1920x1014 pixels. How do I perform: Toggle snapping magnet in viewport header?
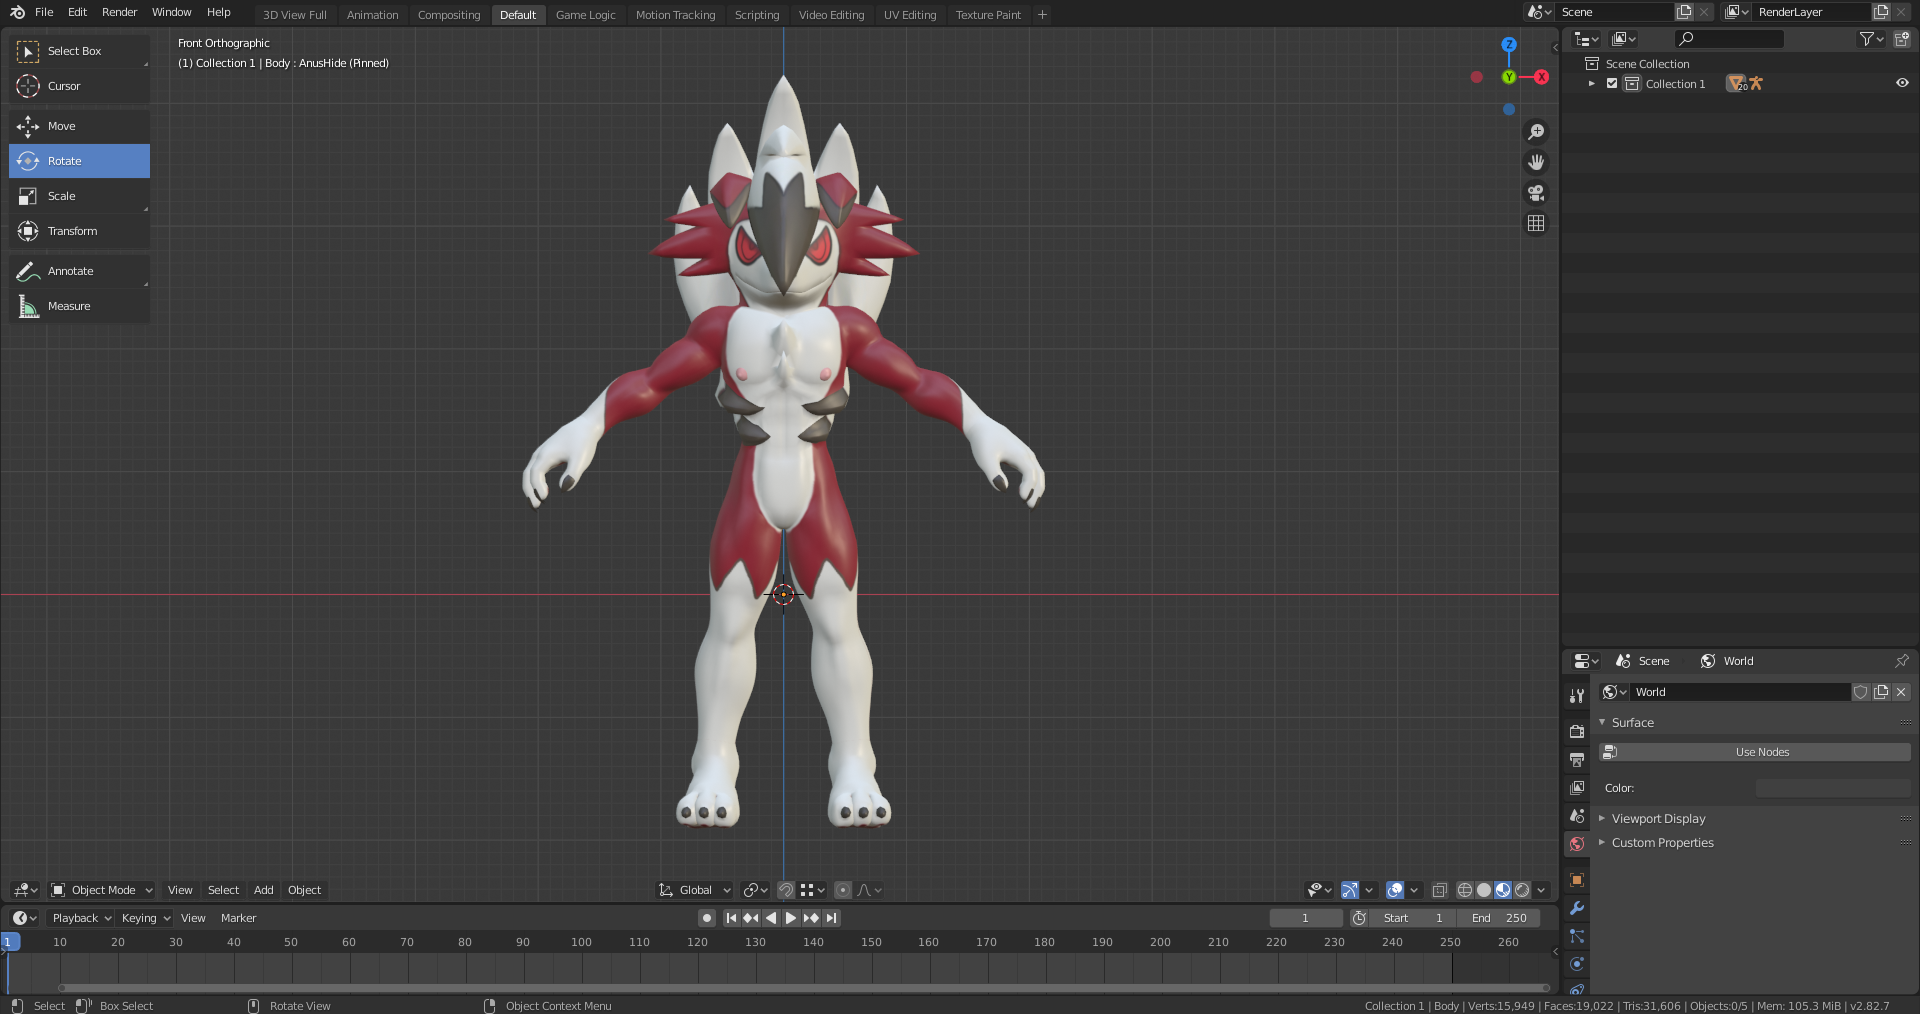pyautogui.click(x=786, y=890)
